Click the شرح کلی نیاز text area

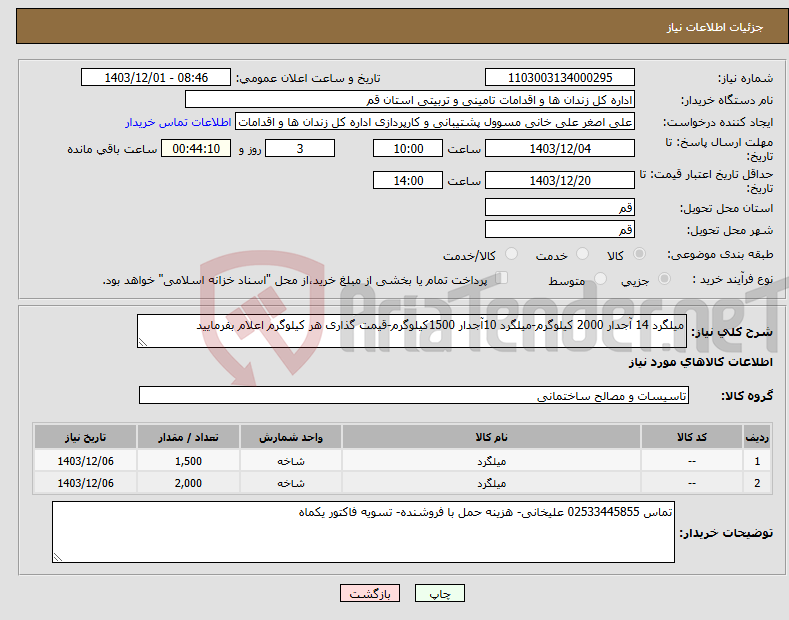tap(412, 331)
